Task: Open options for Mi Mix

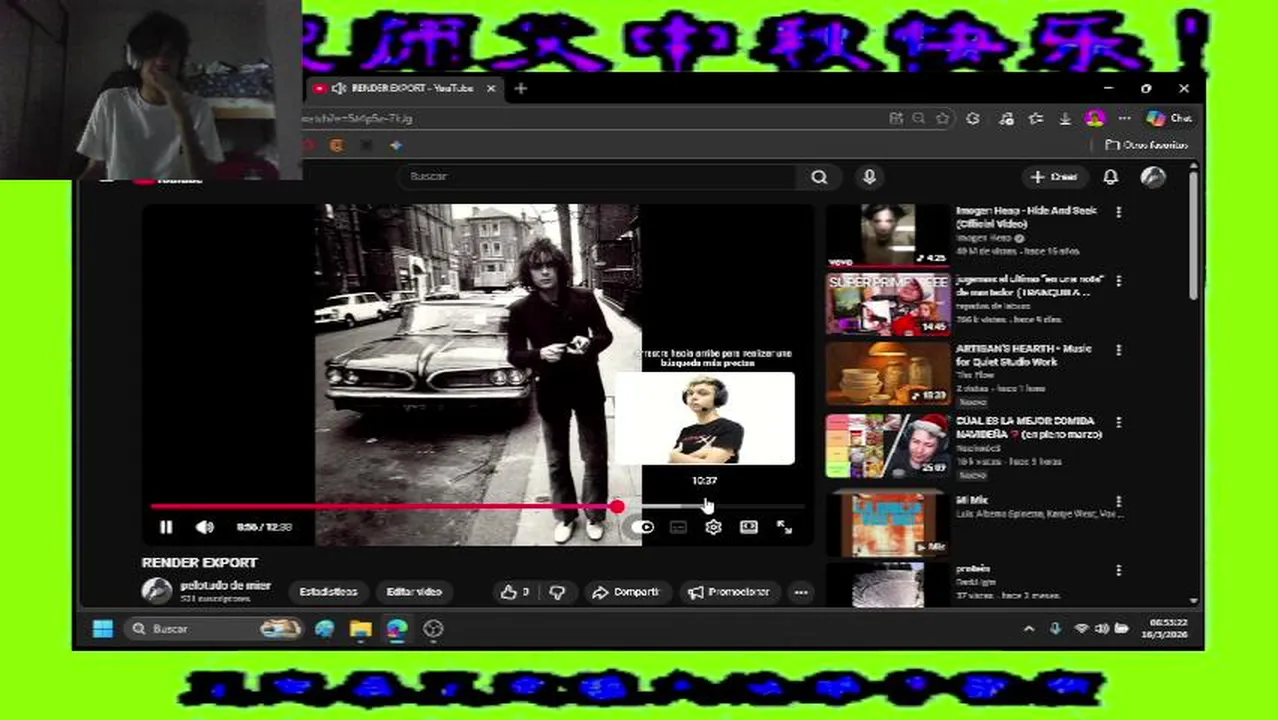Action: click(x=1118, y=502)
